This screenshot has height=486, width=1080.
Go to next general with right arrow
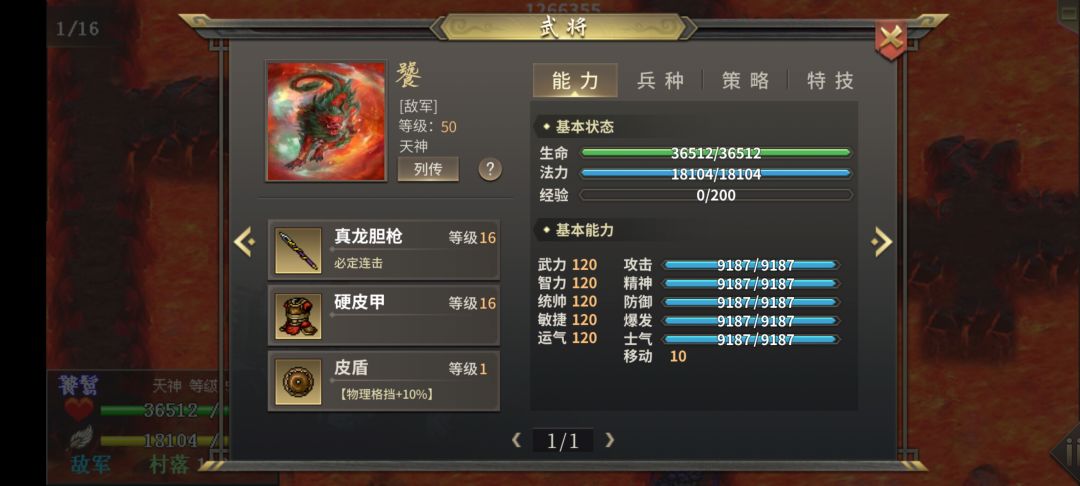882,242
